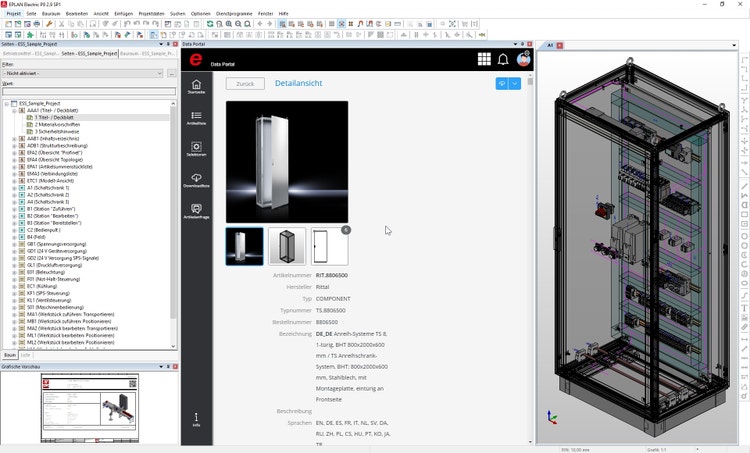This screenshot has width=750, height=453.
Task: Open the blue download dropdown arrow
Action: click(516, 84)
